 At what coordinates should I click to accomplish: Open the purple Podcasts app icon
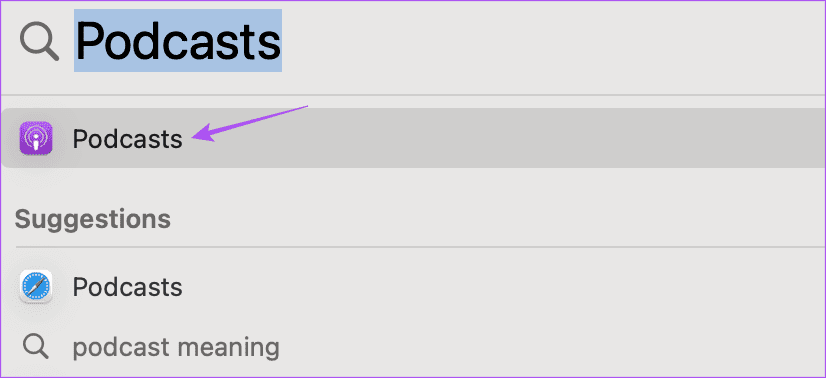tap(36, 138)
